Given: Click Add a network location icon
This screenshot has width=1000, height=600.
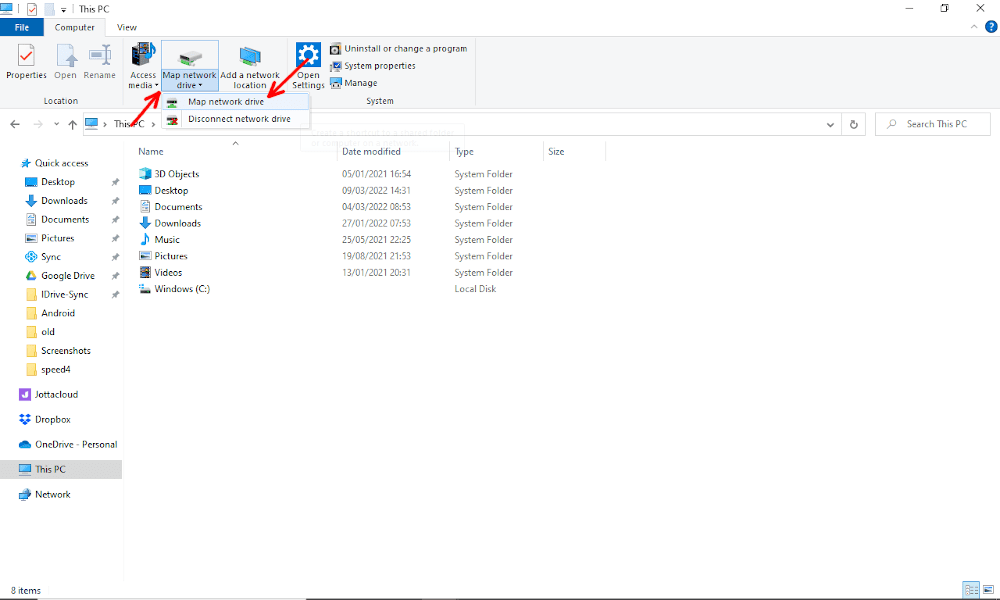Looking at the screenshot, I should tap(250, 56).
